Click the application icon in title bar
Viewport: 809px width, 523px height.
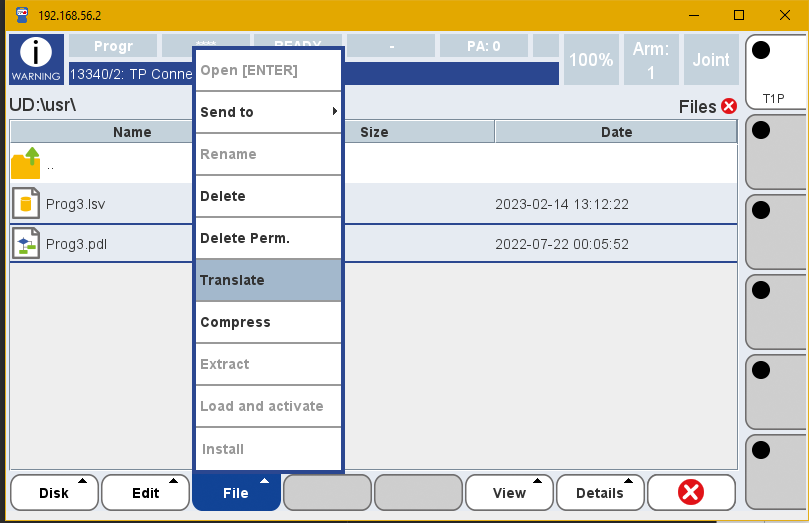19,16
